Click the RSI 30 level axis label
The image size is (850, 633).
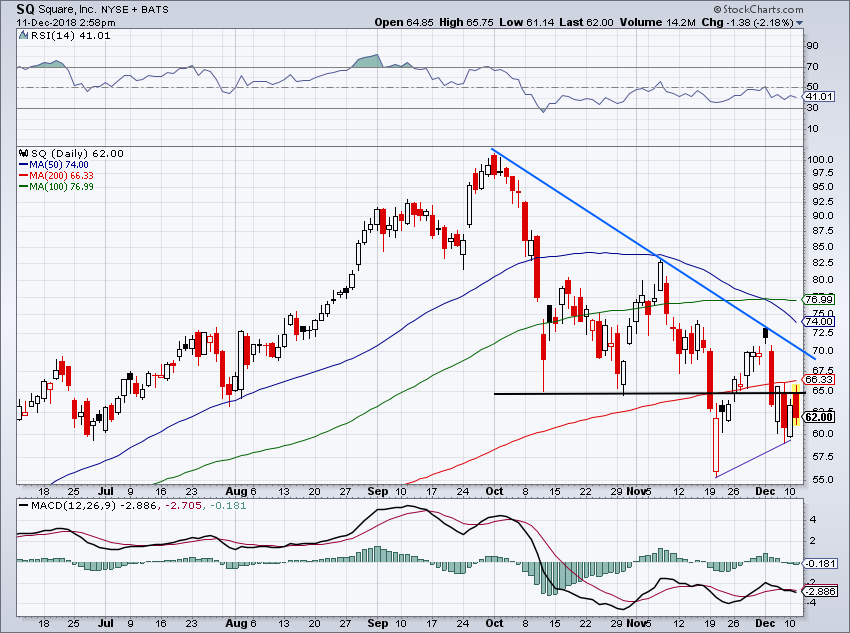tap(813, 107)
